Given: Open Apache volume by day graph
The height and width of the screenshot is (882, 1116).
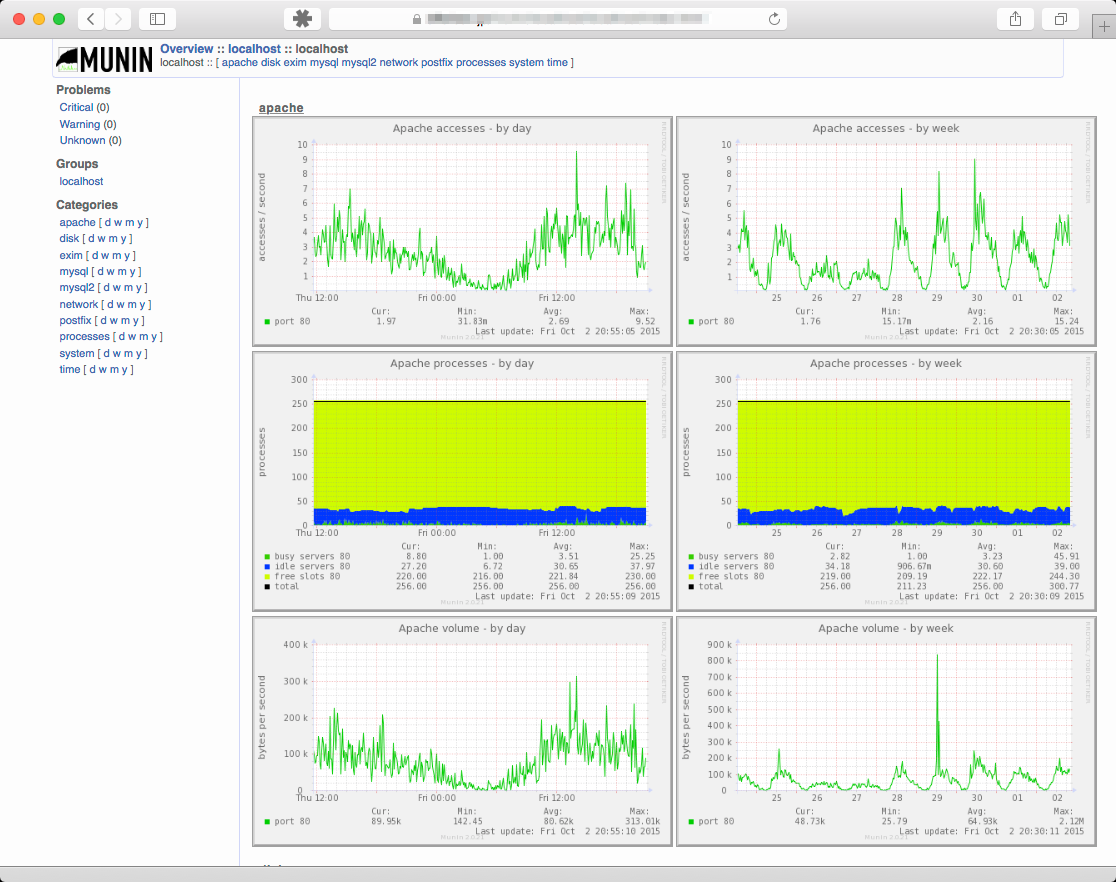Looking at the screenshot, I should 463,731.
